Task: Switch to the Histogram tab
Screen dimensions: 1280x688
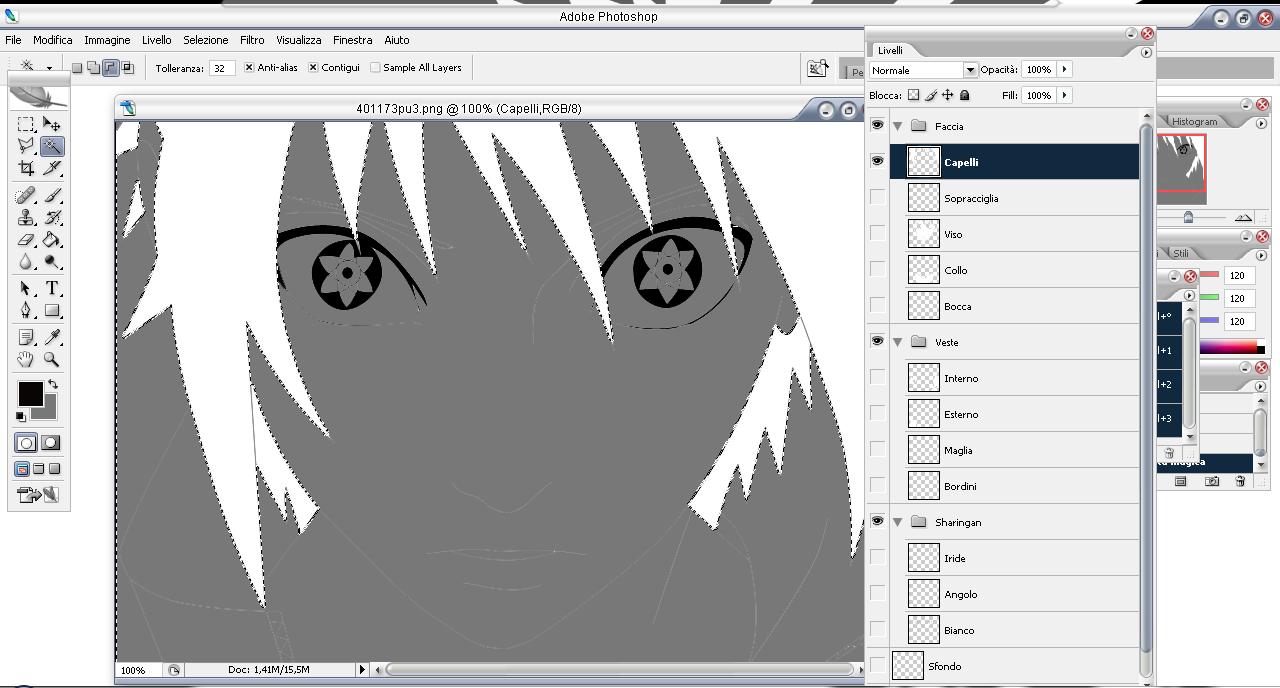Action: [x=1194, y=121]
